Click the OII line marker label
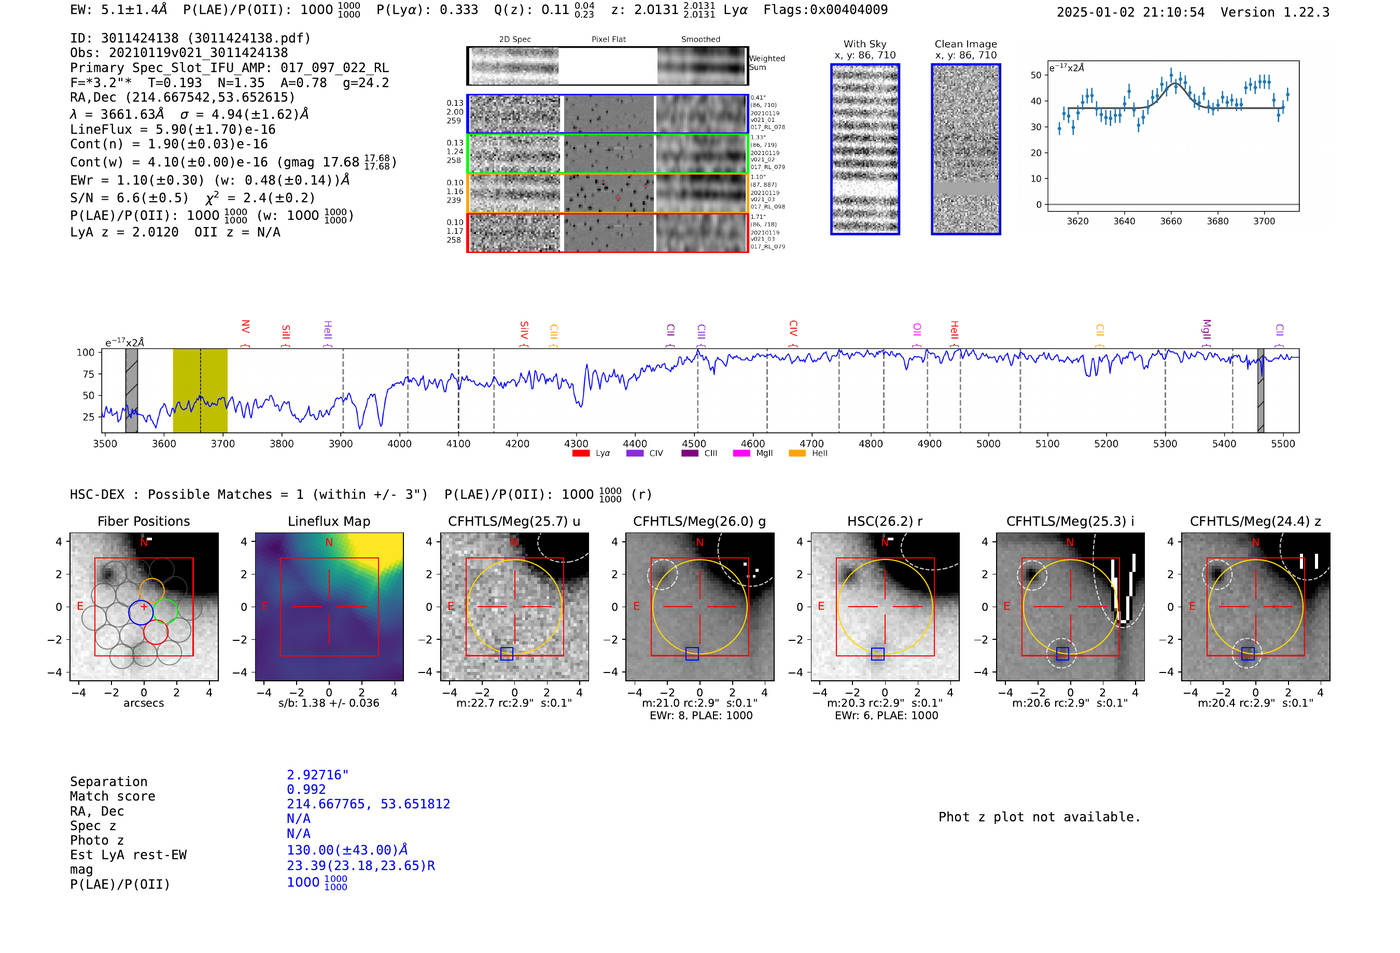Screen dimensions: 1400x953 coord(917,329)
